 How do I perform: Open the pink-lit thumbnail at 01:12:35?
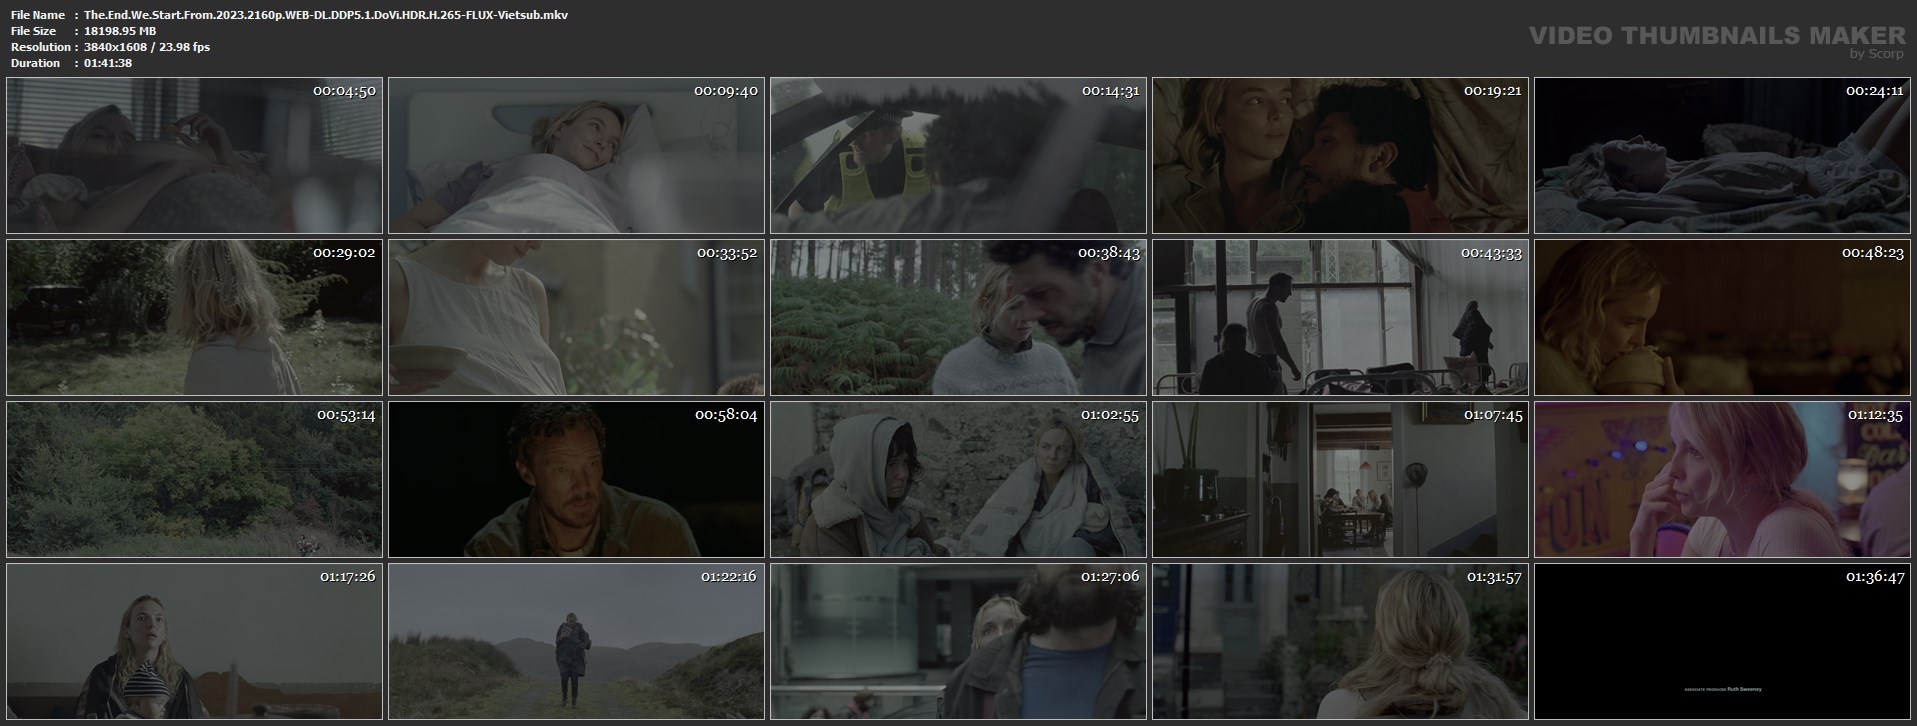[x=1722, y=479]
